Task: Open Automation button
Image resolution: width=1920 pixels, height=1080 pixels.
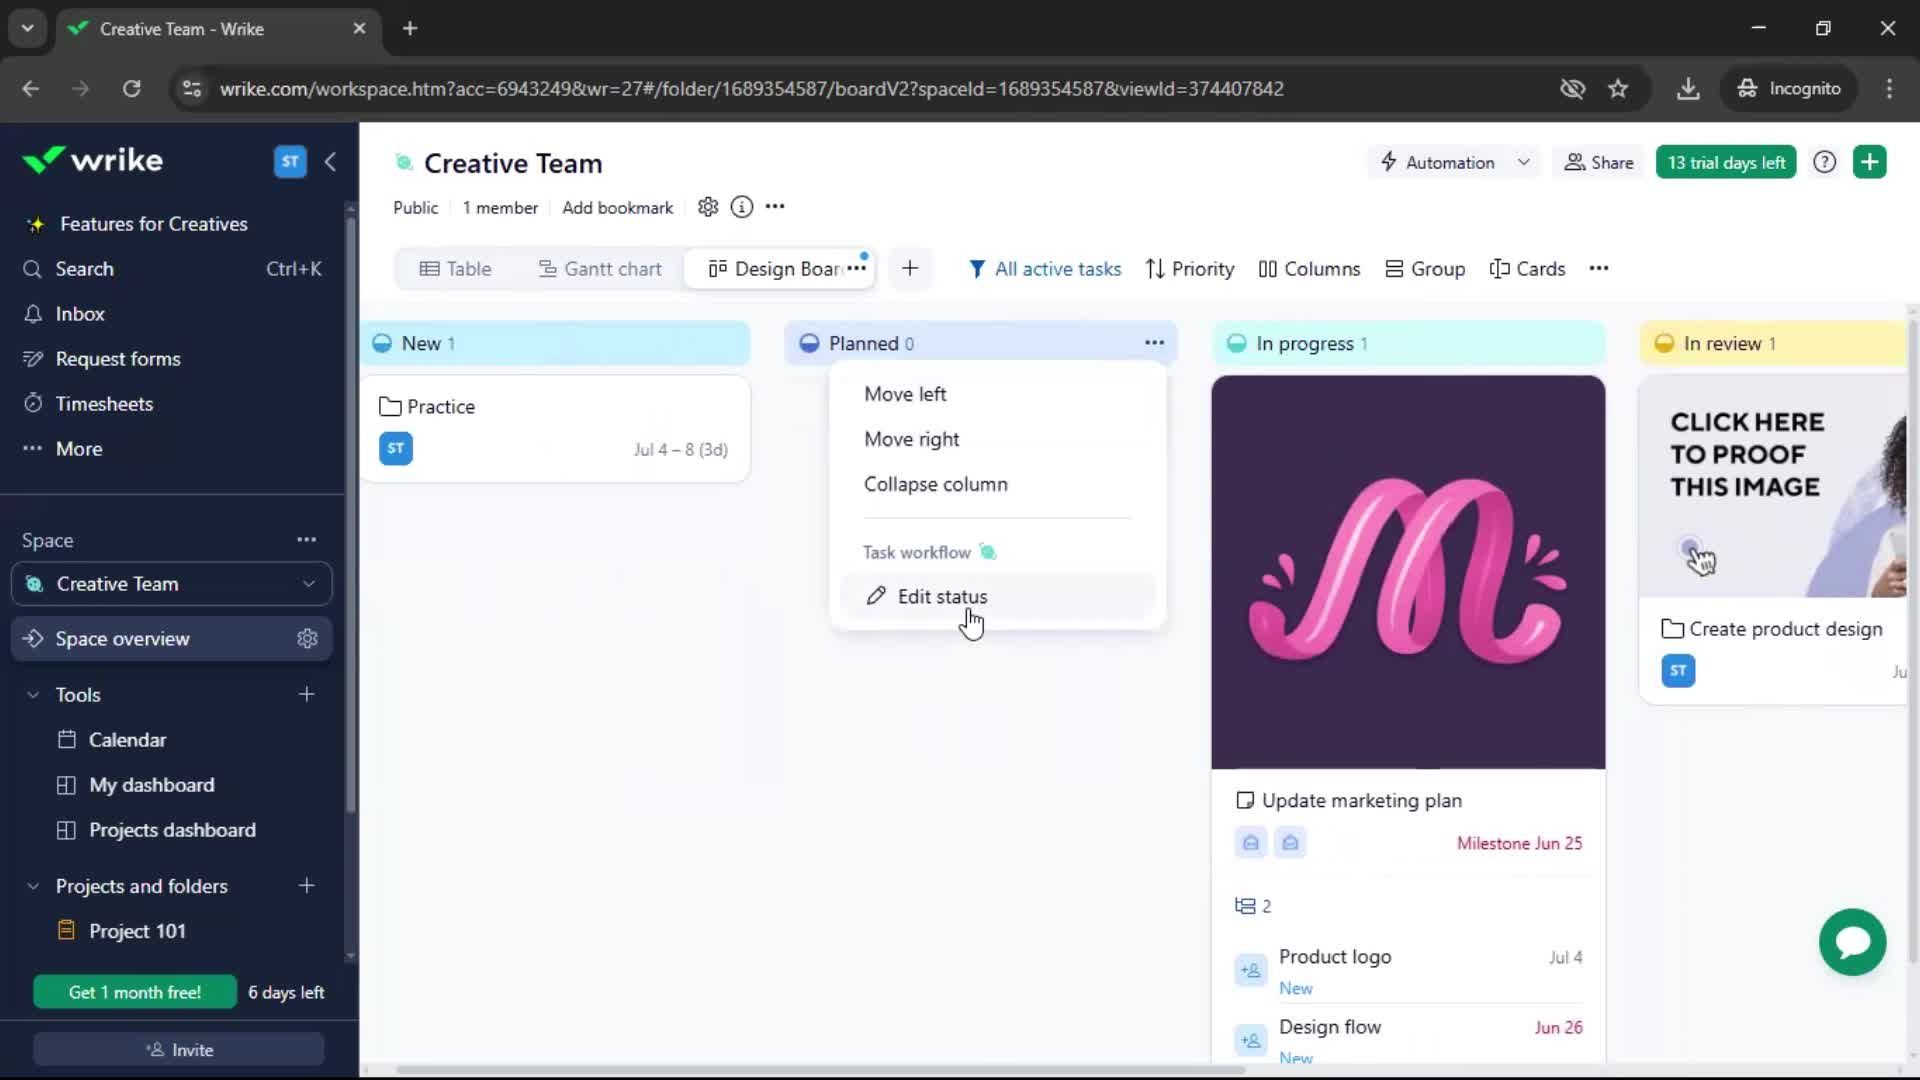Action: click(1438, 162)
